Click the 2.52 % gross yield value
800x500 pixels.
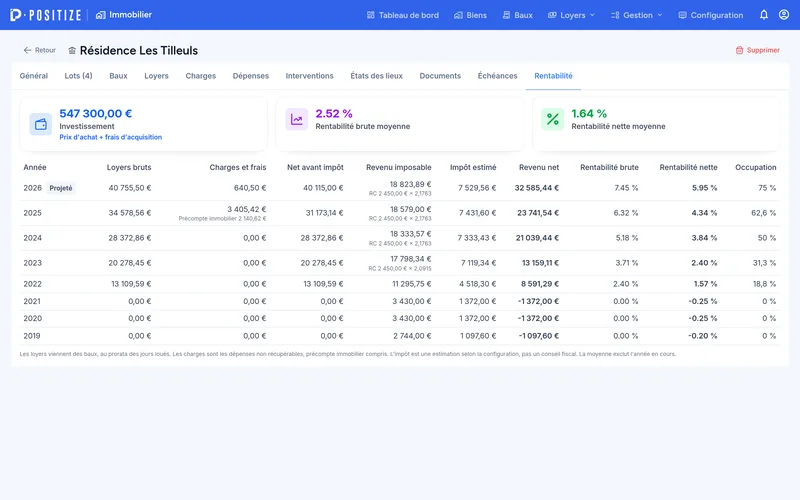(x=334, y=113)
